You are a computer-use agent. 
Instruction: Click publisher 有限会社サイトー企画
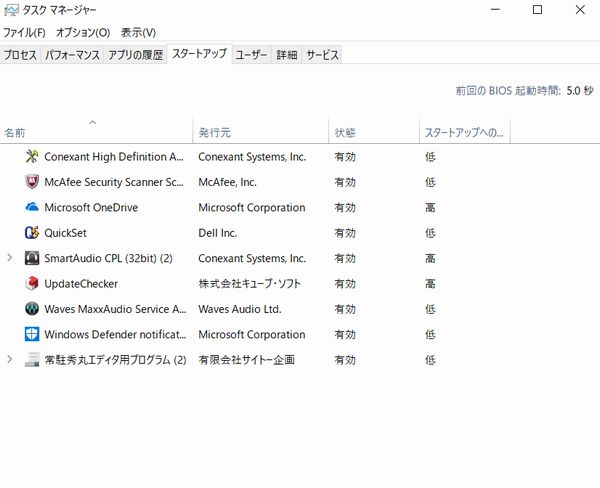247,360
